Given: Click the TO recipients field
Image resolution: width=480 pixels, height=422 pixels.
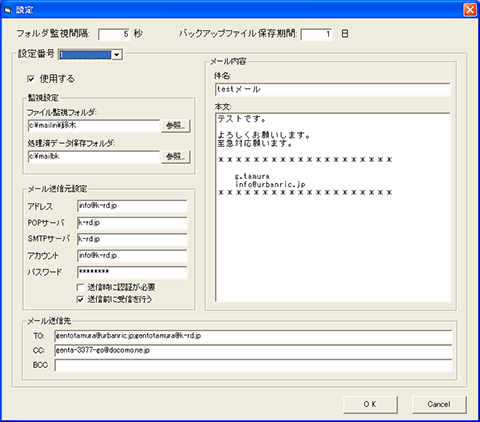Looking at the screenshot, I should coord(253,336).
